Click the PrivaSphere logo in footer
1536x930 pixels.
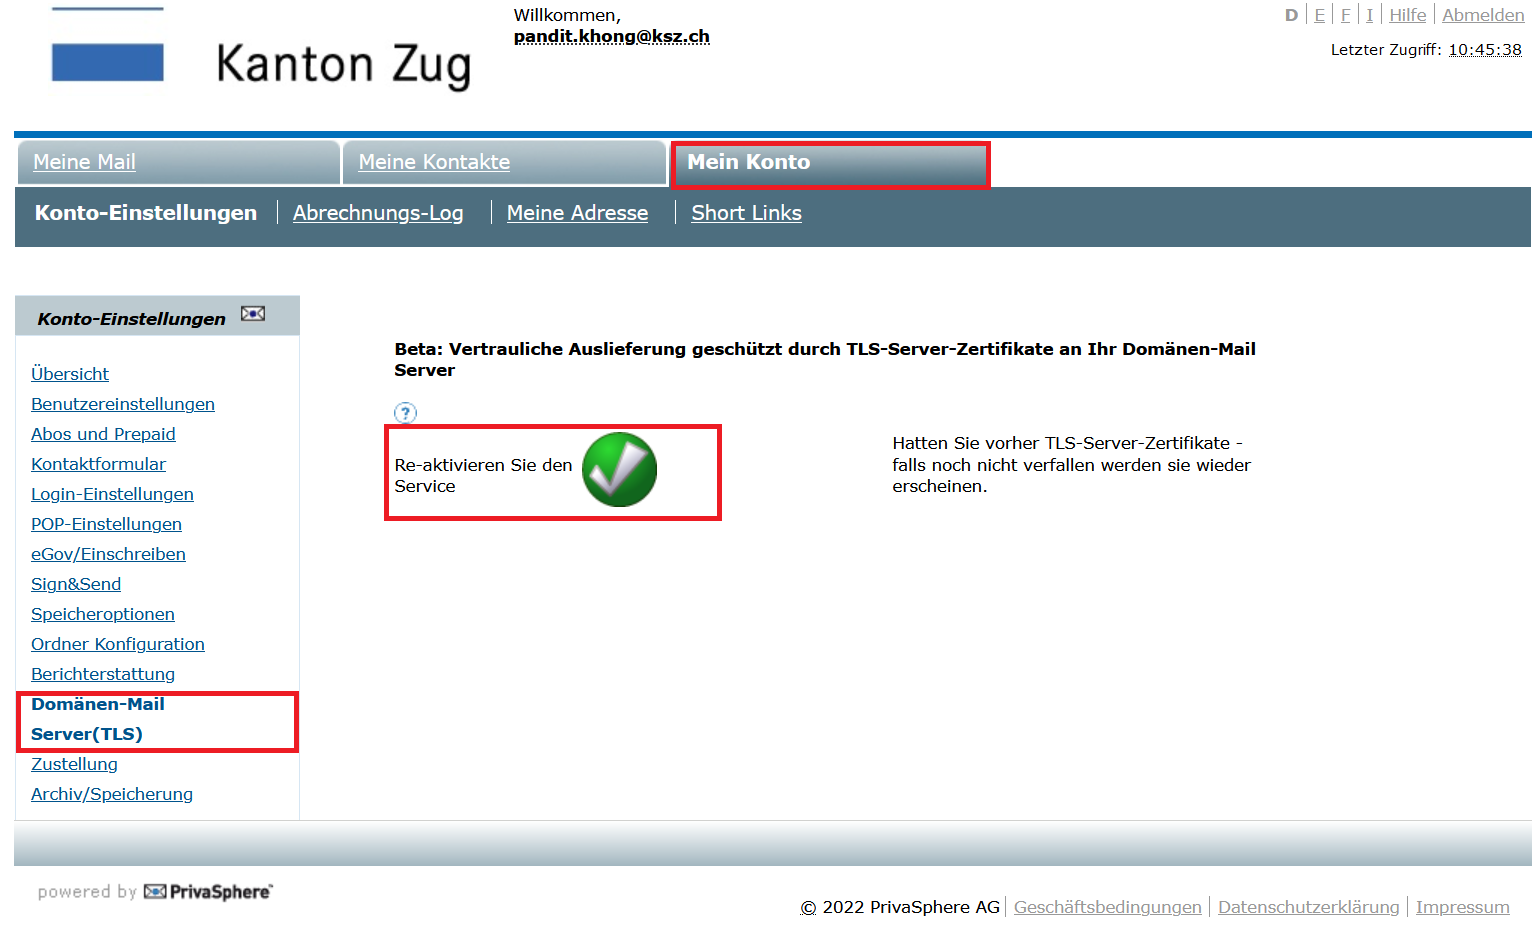tap(208, 892)
